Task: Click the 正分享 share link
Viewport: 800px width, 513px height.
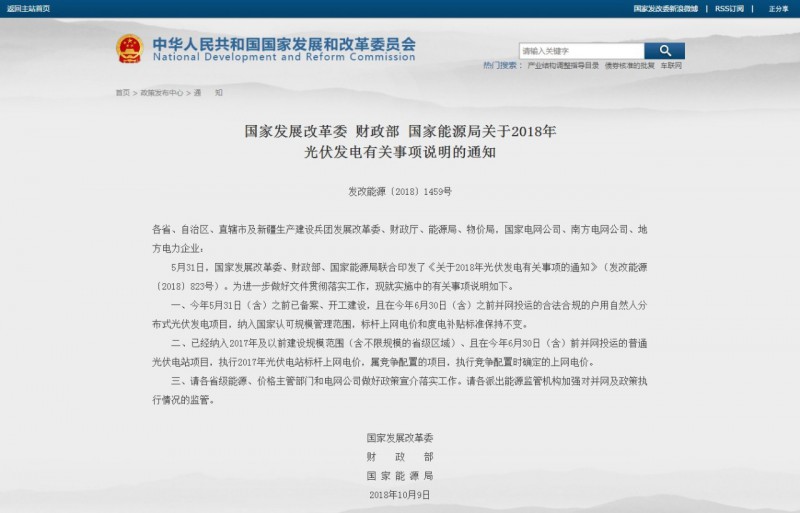Action: [x=778, y=8]
